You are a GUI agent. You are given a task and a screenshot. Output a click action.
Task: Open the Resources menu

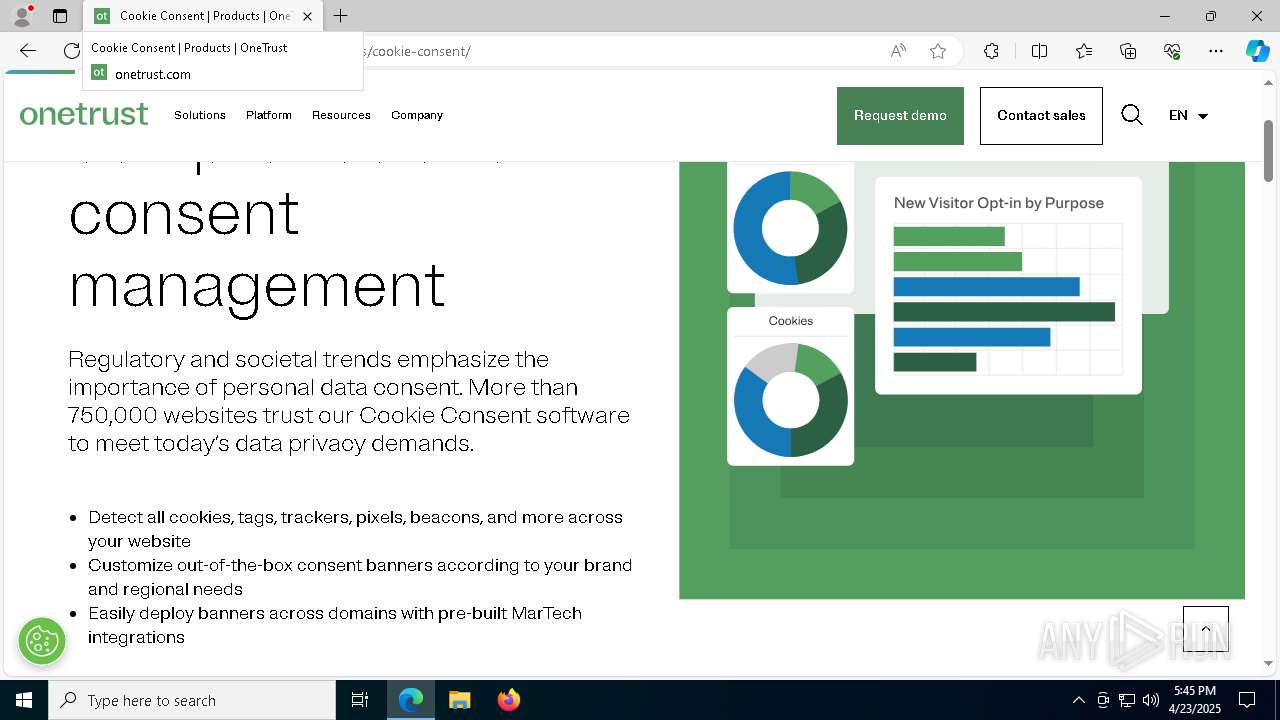click(341, 115)
